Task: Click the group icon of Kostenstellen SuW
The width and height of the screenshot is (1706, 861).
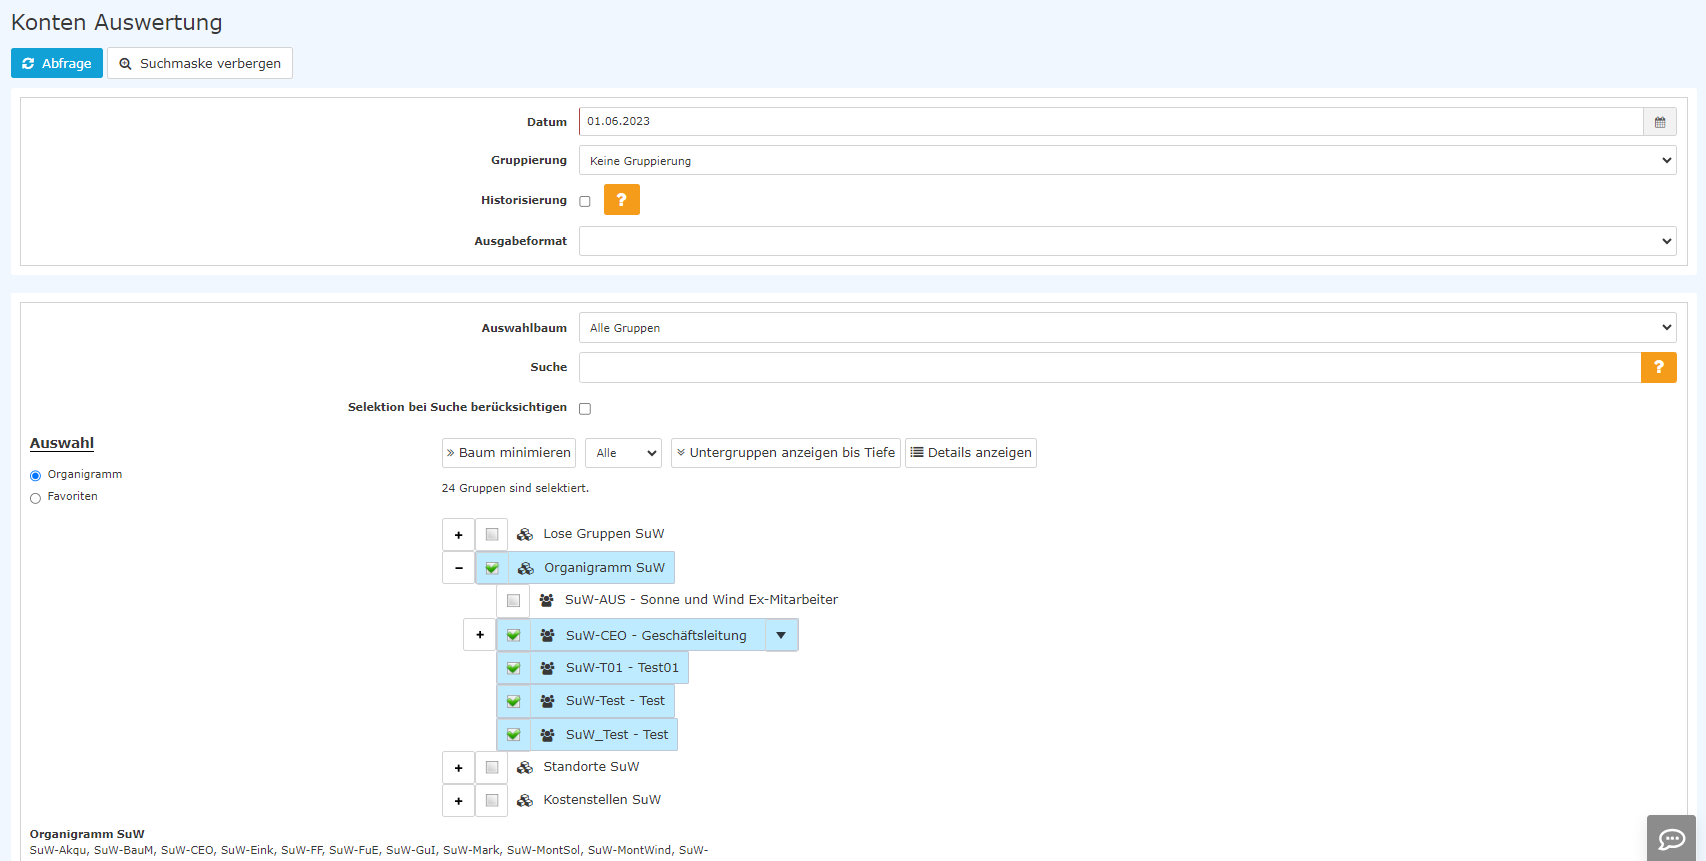Action: [x=524, y=800]
